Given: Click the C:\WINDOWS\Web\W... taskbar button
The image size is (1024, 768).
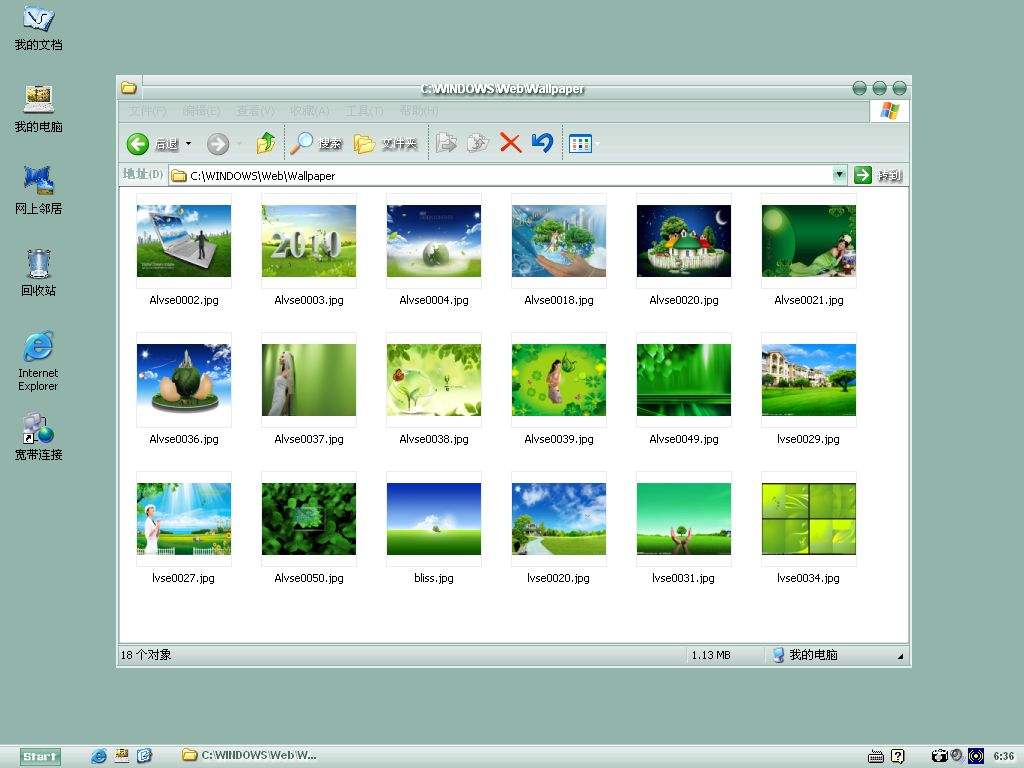Looking at the screenshot, I should coord(249,755).
